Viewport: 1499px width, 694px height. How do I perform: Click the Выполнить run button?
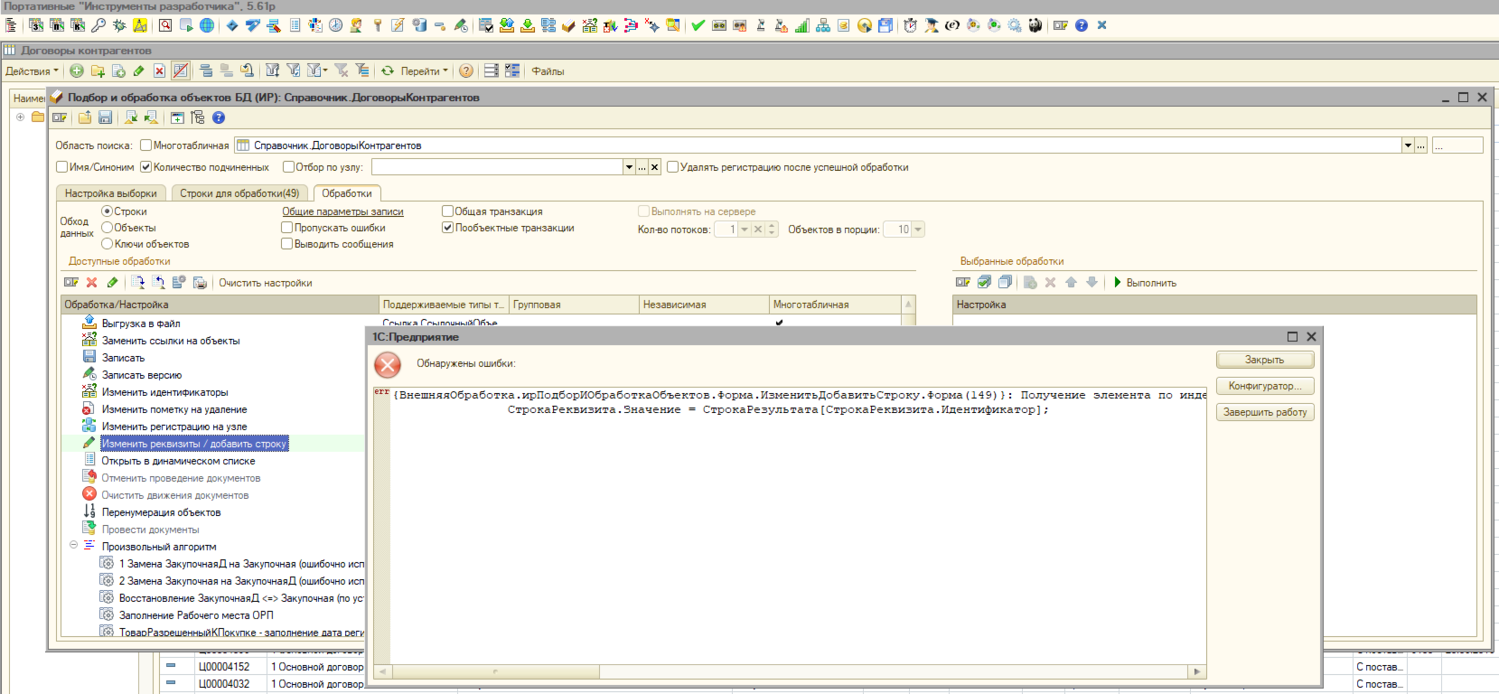click(x=1145, y=283)
